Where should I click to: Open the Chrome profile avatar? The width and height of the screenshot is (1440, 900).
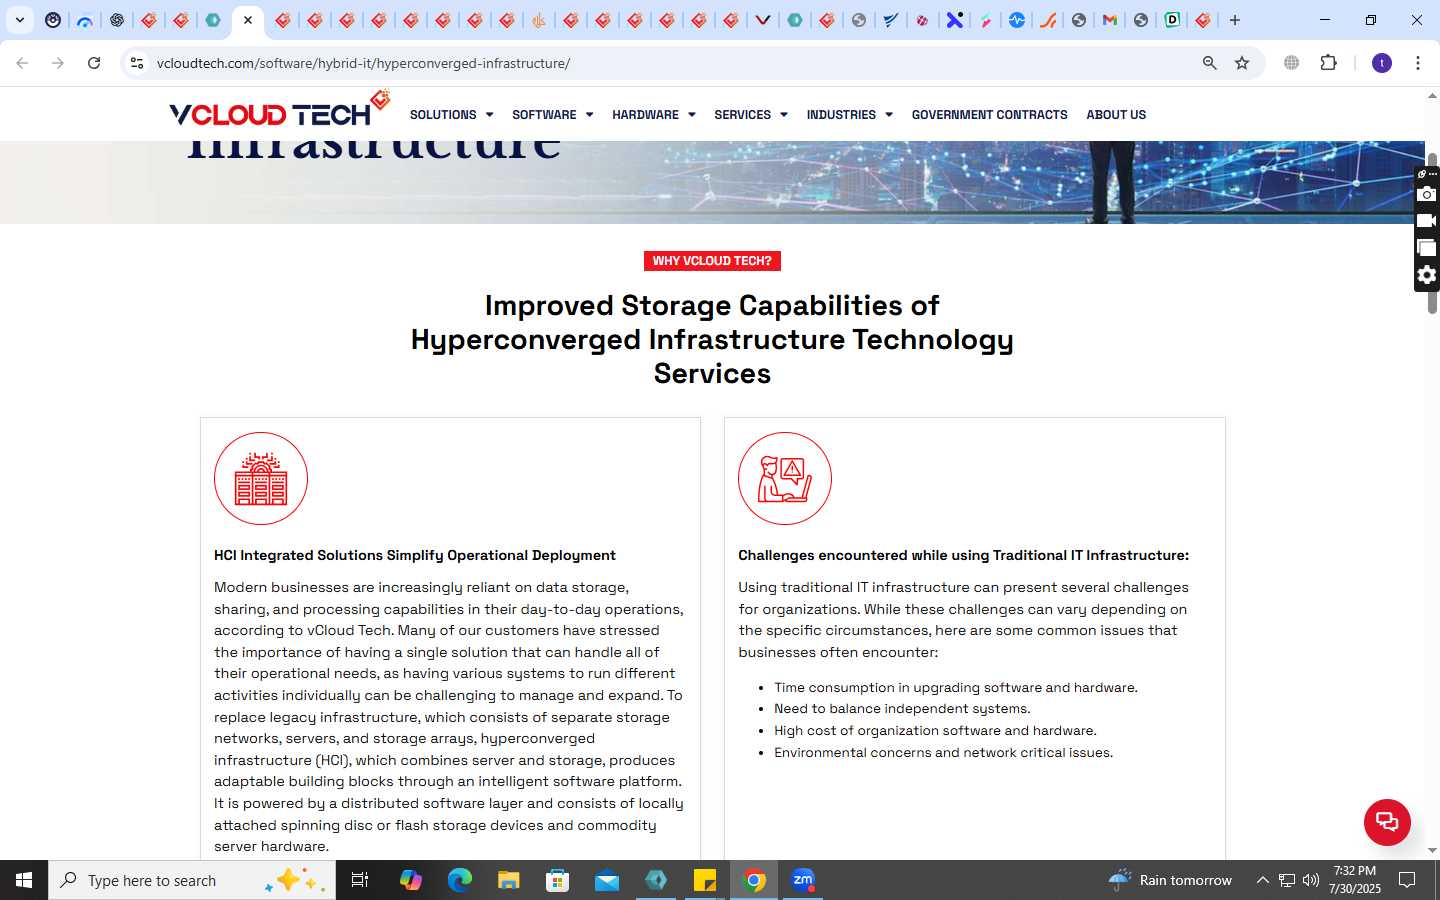[x=1382, y=63]
